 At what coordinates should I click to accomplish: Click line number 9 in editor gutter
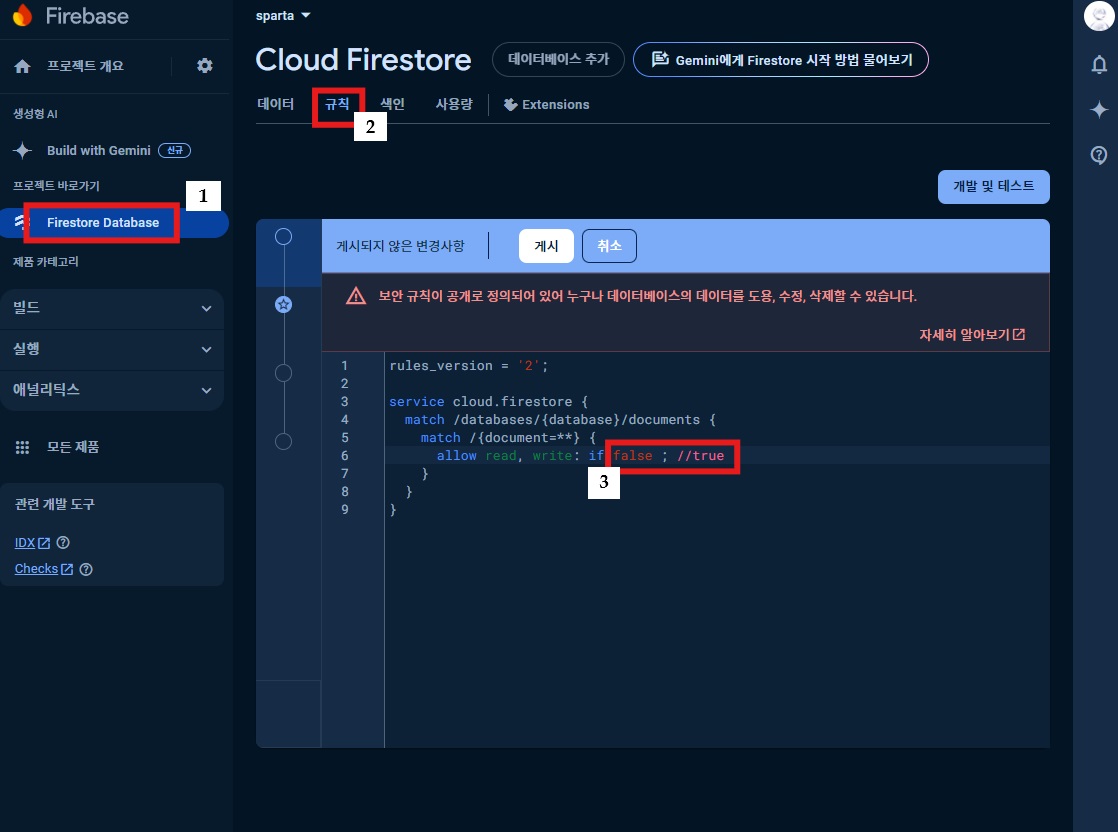pos(344,509)
